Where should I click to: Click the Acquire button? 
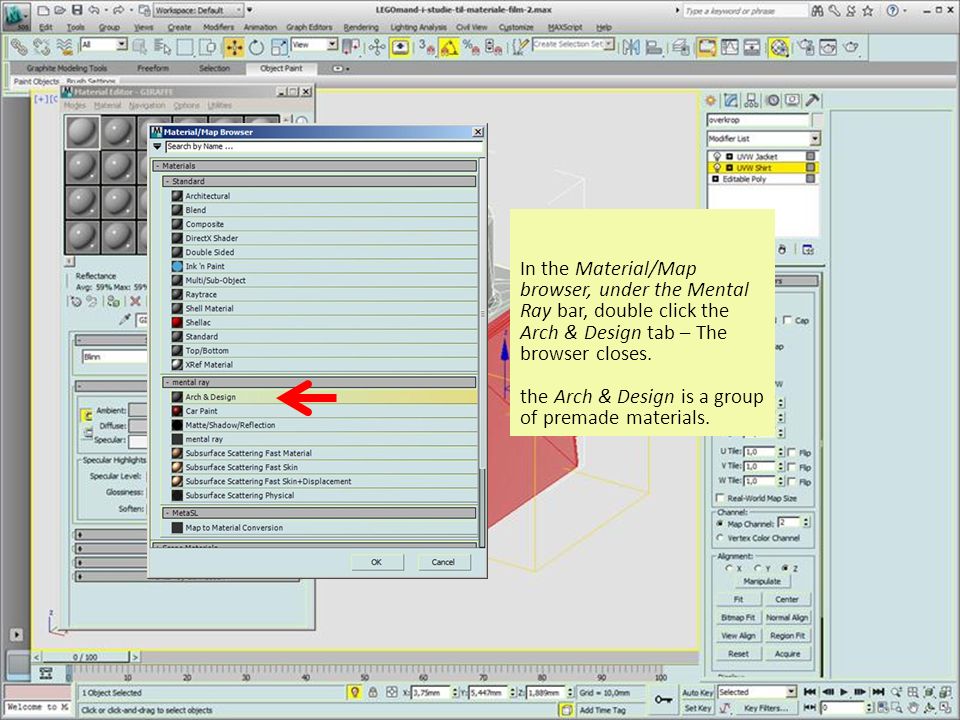coord(787,654)
